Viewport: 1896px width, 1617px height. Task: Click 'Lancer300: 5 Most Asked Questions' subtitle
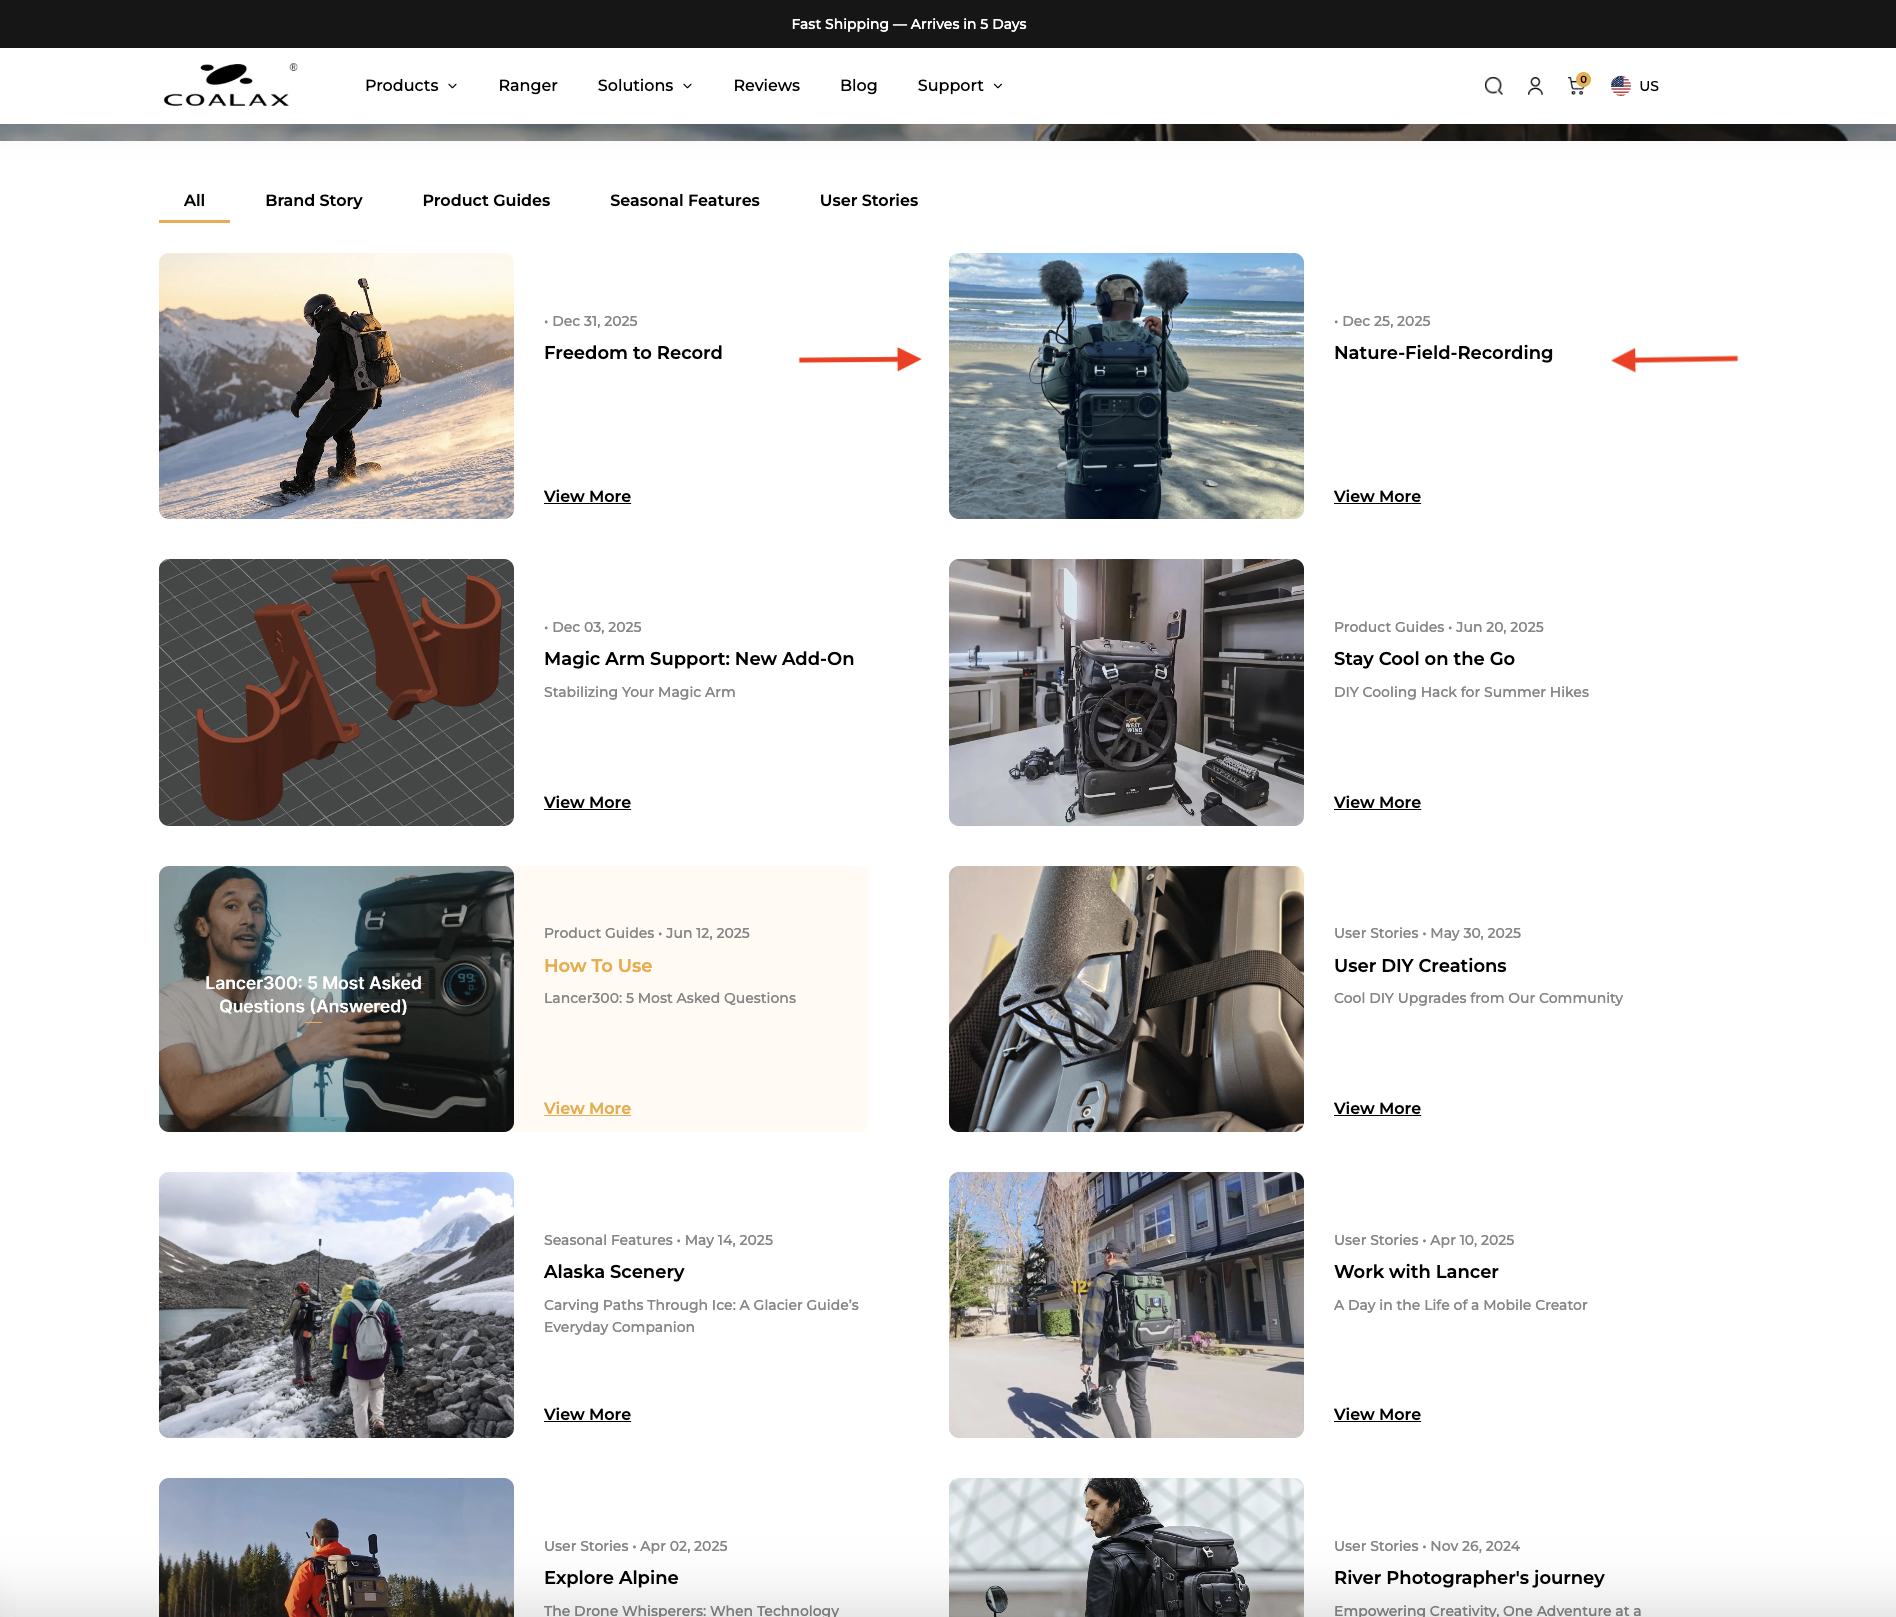click(670, 998)
